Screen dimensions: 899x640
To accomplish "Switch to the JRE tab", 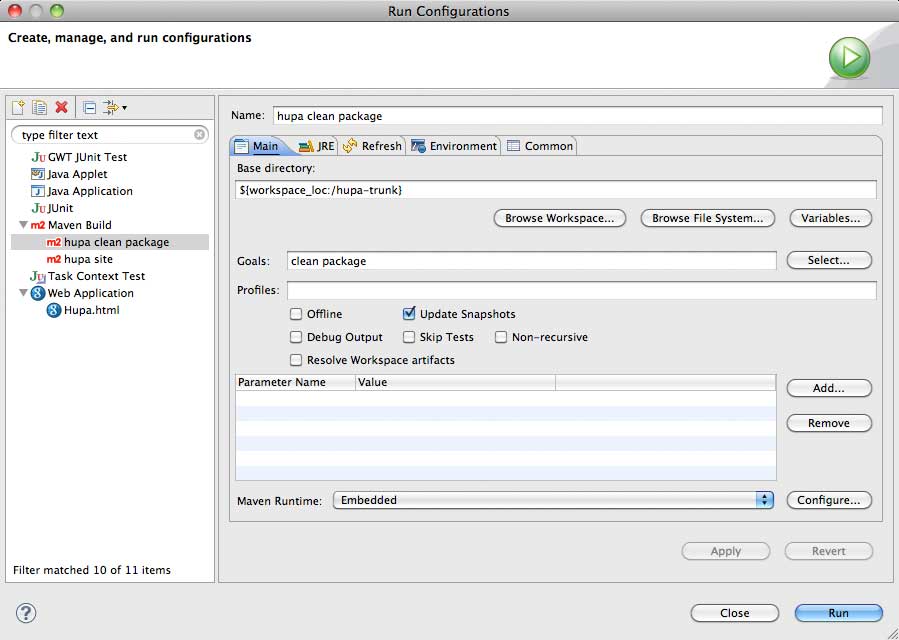I will (x=317, y=146).
